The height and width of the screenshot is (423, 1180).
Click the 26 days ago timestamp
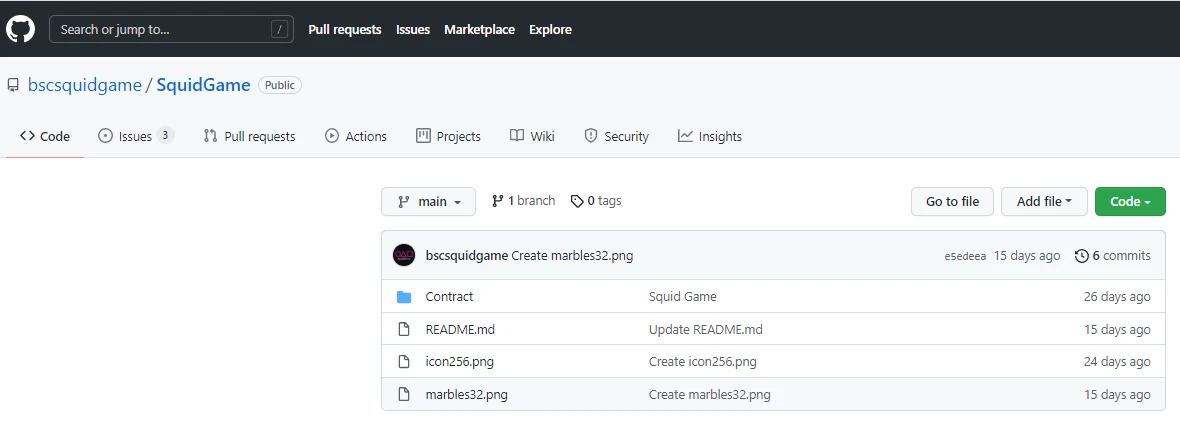(1117, 297)
